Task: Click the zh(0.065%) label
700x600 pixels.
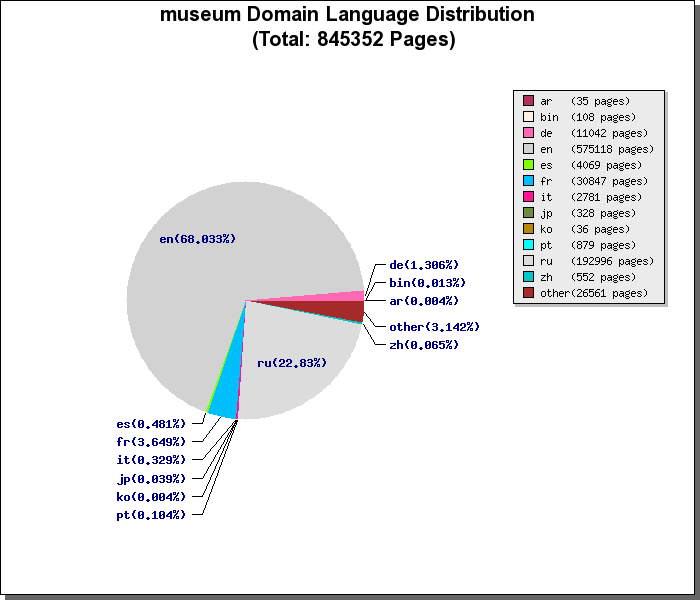Action: (424, 345)
